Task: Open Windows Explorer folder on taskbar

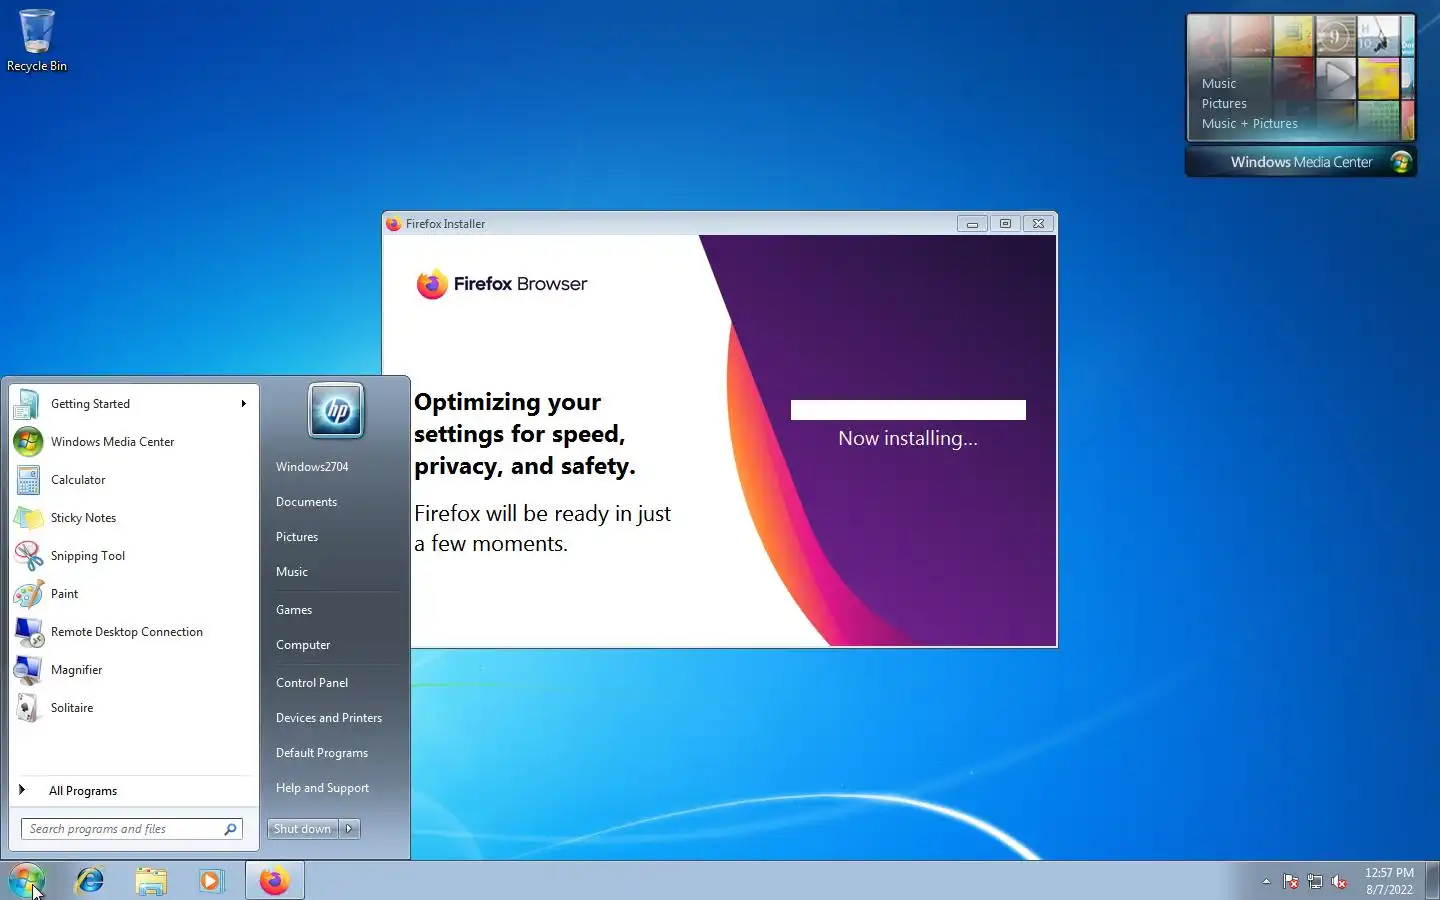Action: click(x=151, y=880)
